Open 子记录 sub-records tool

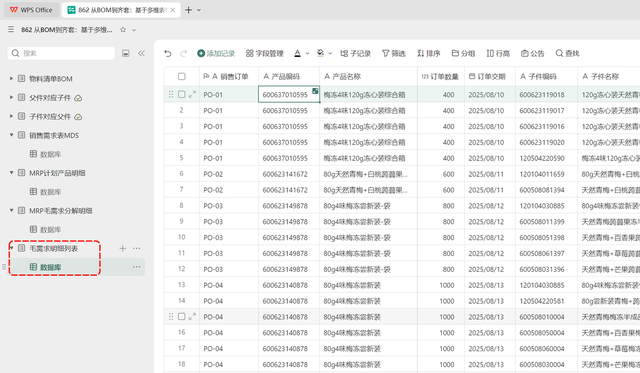tap(356, 53)
